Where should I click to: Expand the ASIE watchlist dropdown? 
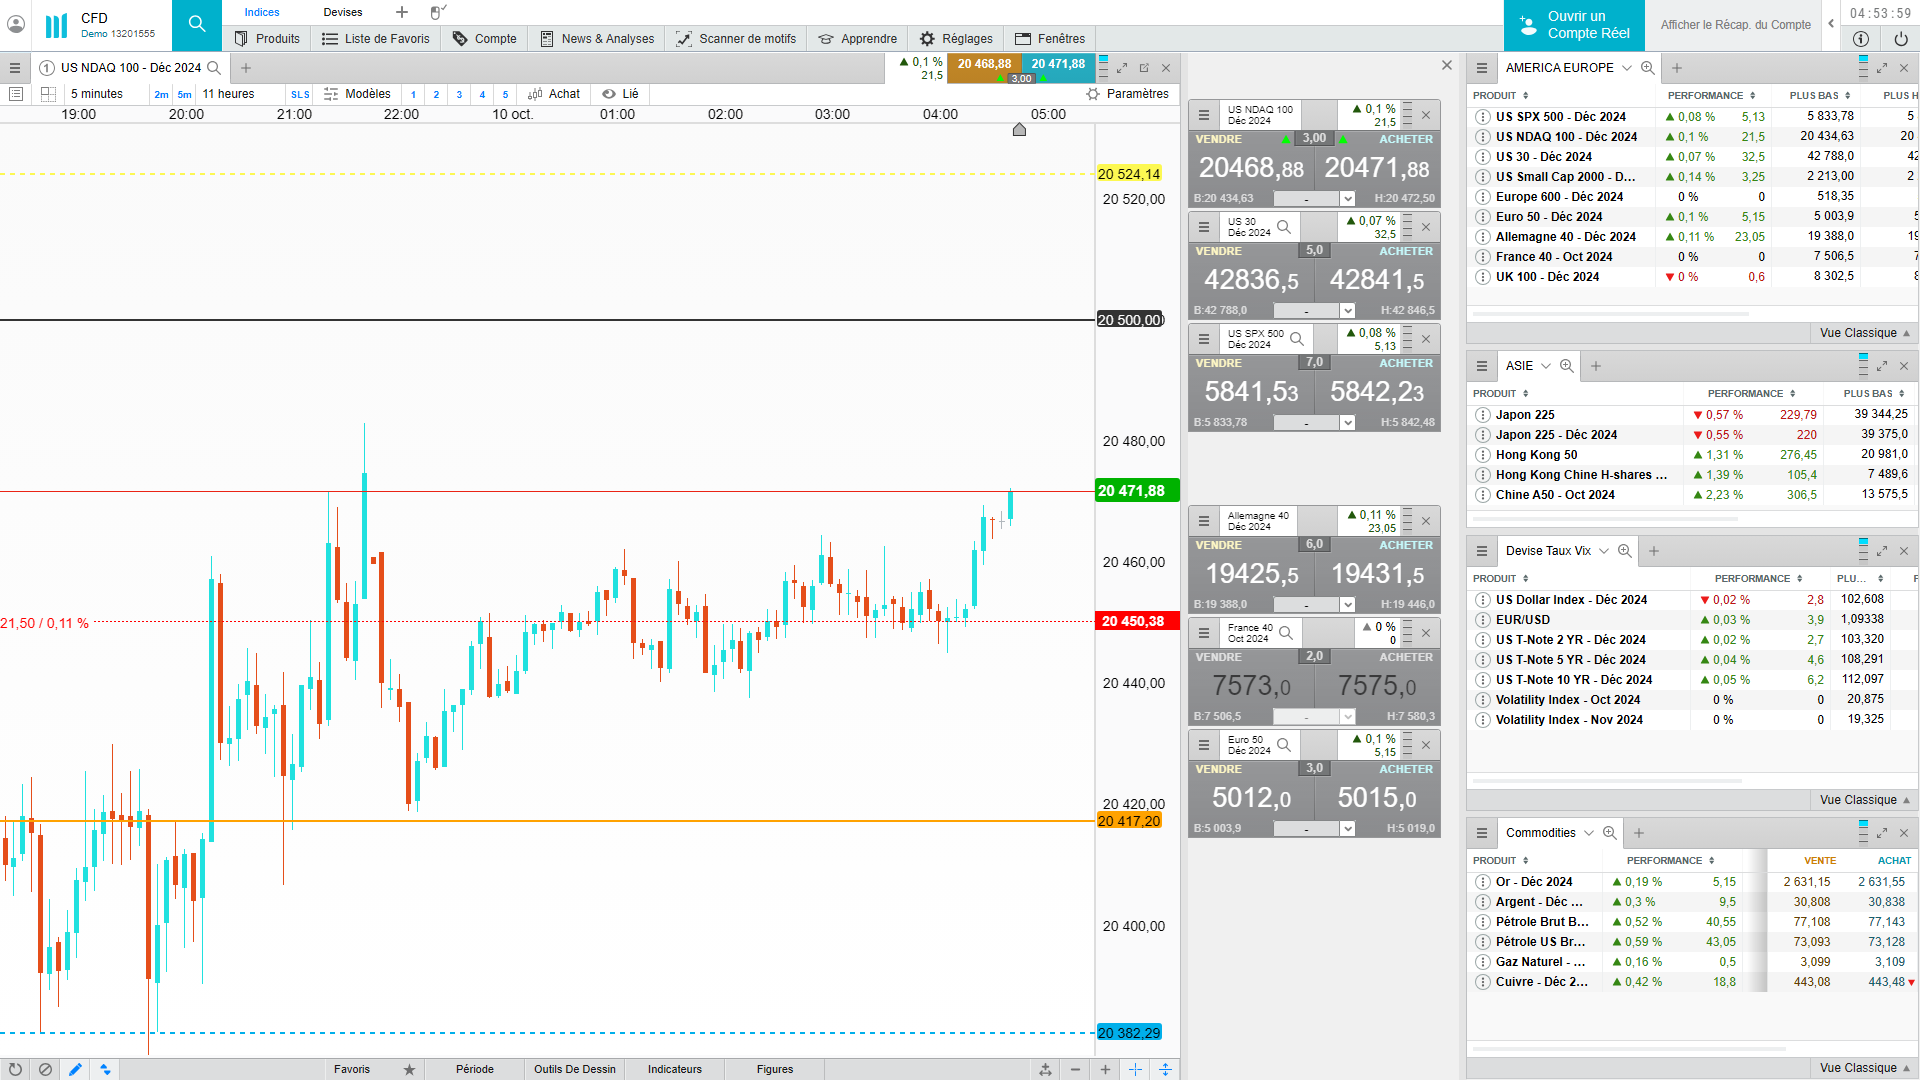(x=1545, y=366)
